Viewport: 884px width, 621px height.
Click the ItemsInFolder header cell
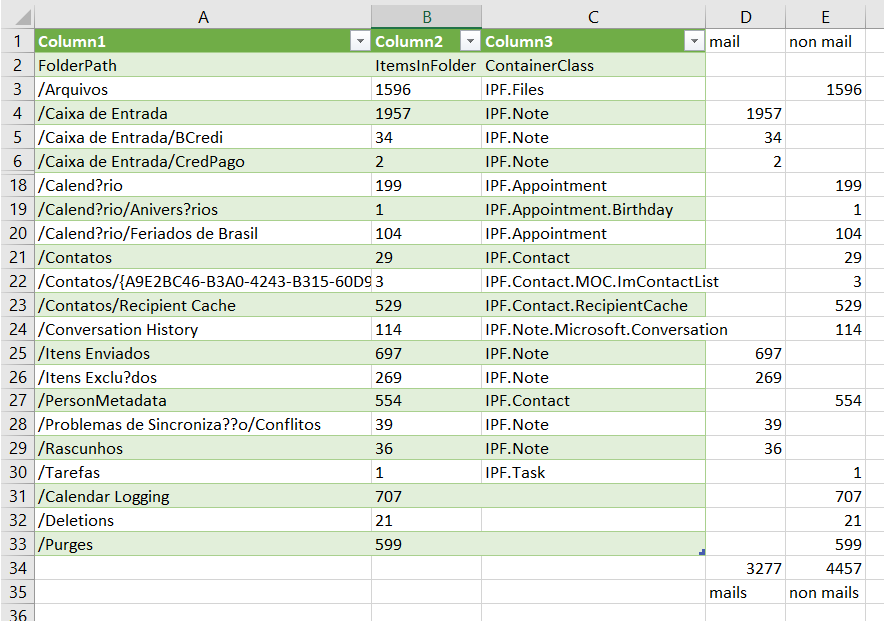pyautogui.click(x=425, y=65)
